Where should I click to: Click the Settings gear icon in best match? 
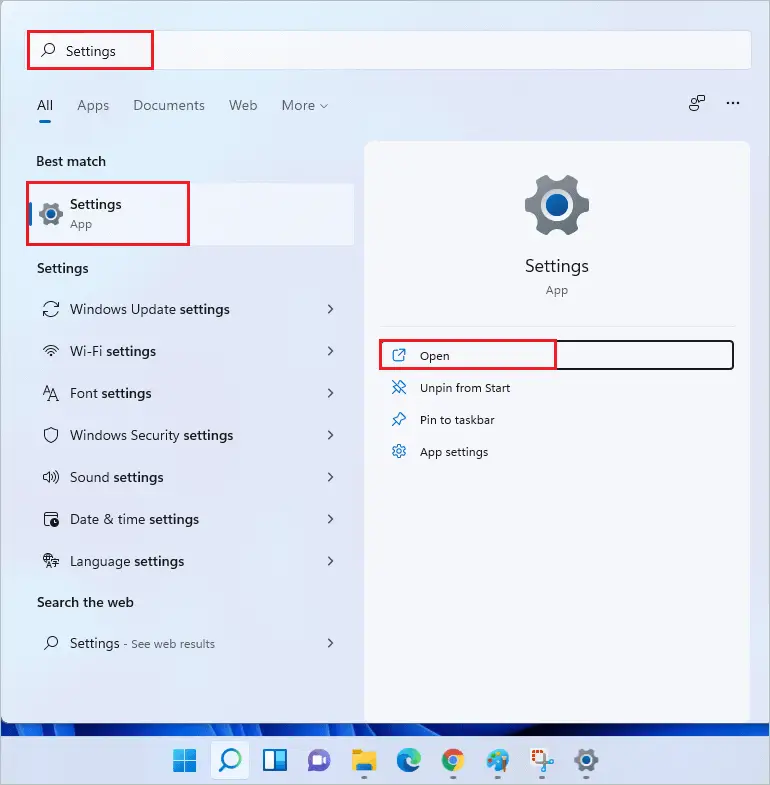tap(51, 214)
